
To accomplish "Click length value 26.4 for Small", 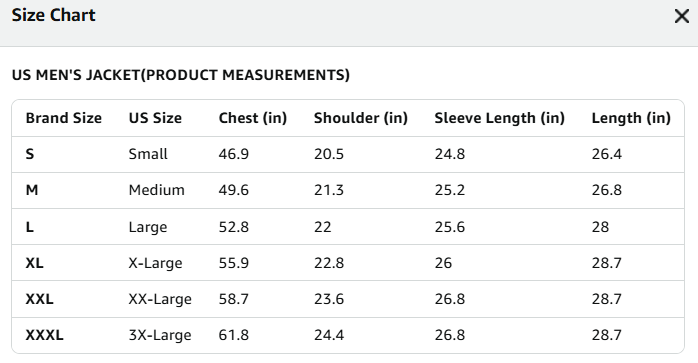I will [x=606, y=154].
